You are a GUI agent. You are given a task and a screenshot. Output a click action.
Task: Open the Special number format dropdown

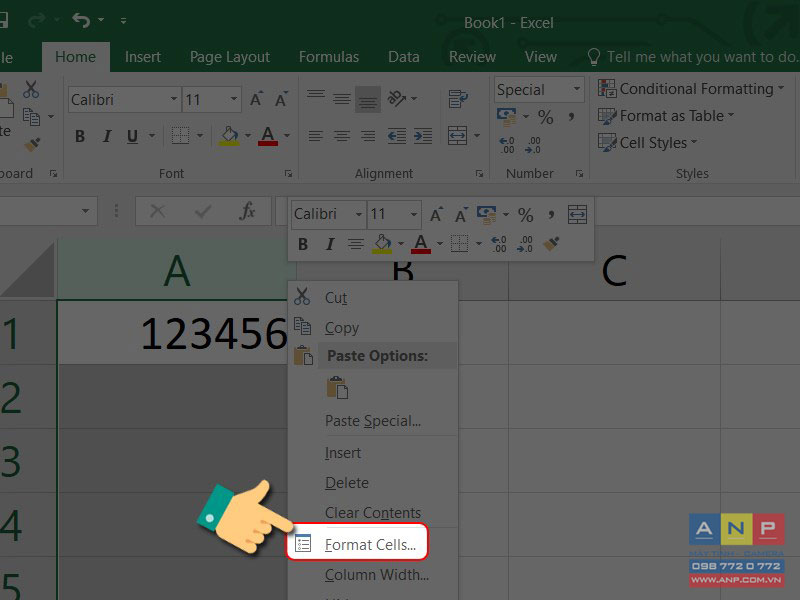577,89
